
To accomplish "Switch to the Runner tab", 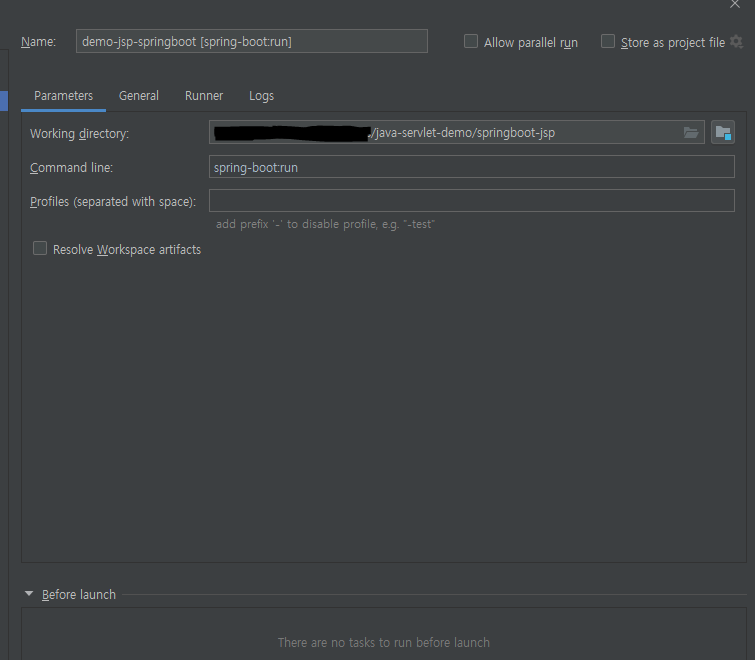I will [204, 96].
